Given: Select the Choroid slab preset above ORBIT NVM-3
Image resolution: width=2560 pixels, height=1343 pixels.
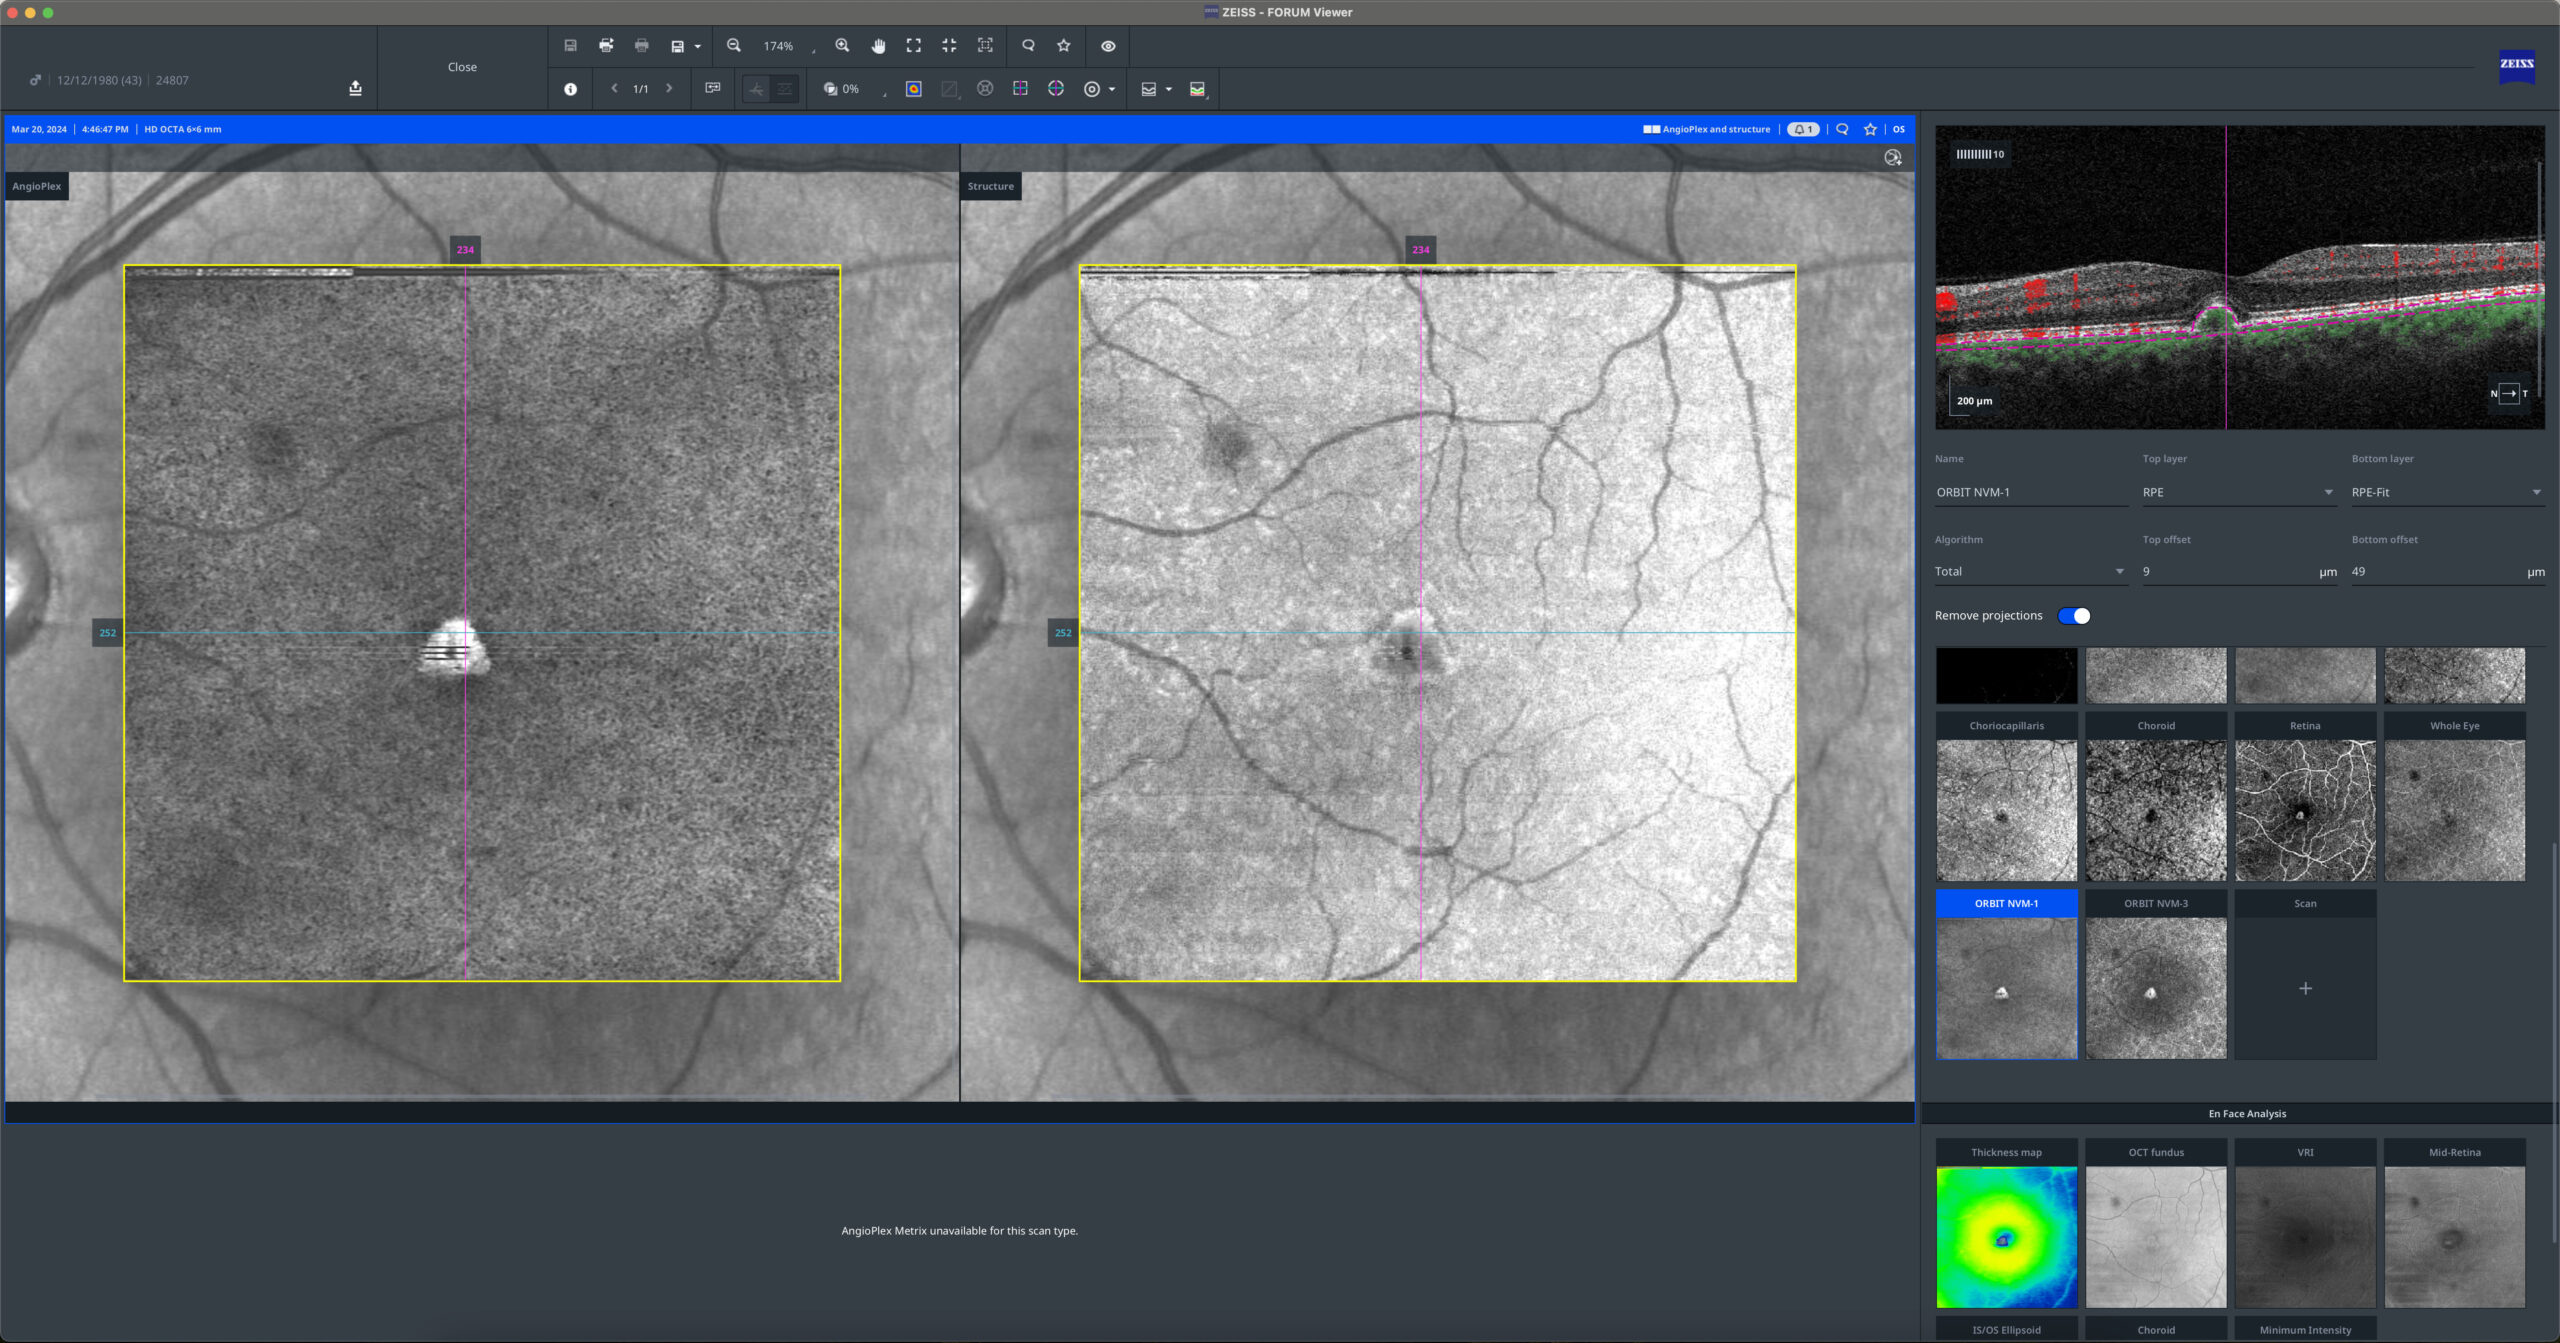Looking at the screenshot, I should (x=2156, y=796).
